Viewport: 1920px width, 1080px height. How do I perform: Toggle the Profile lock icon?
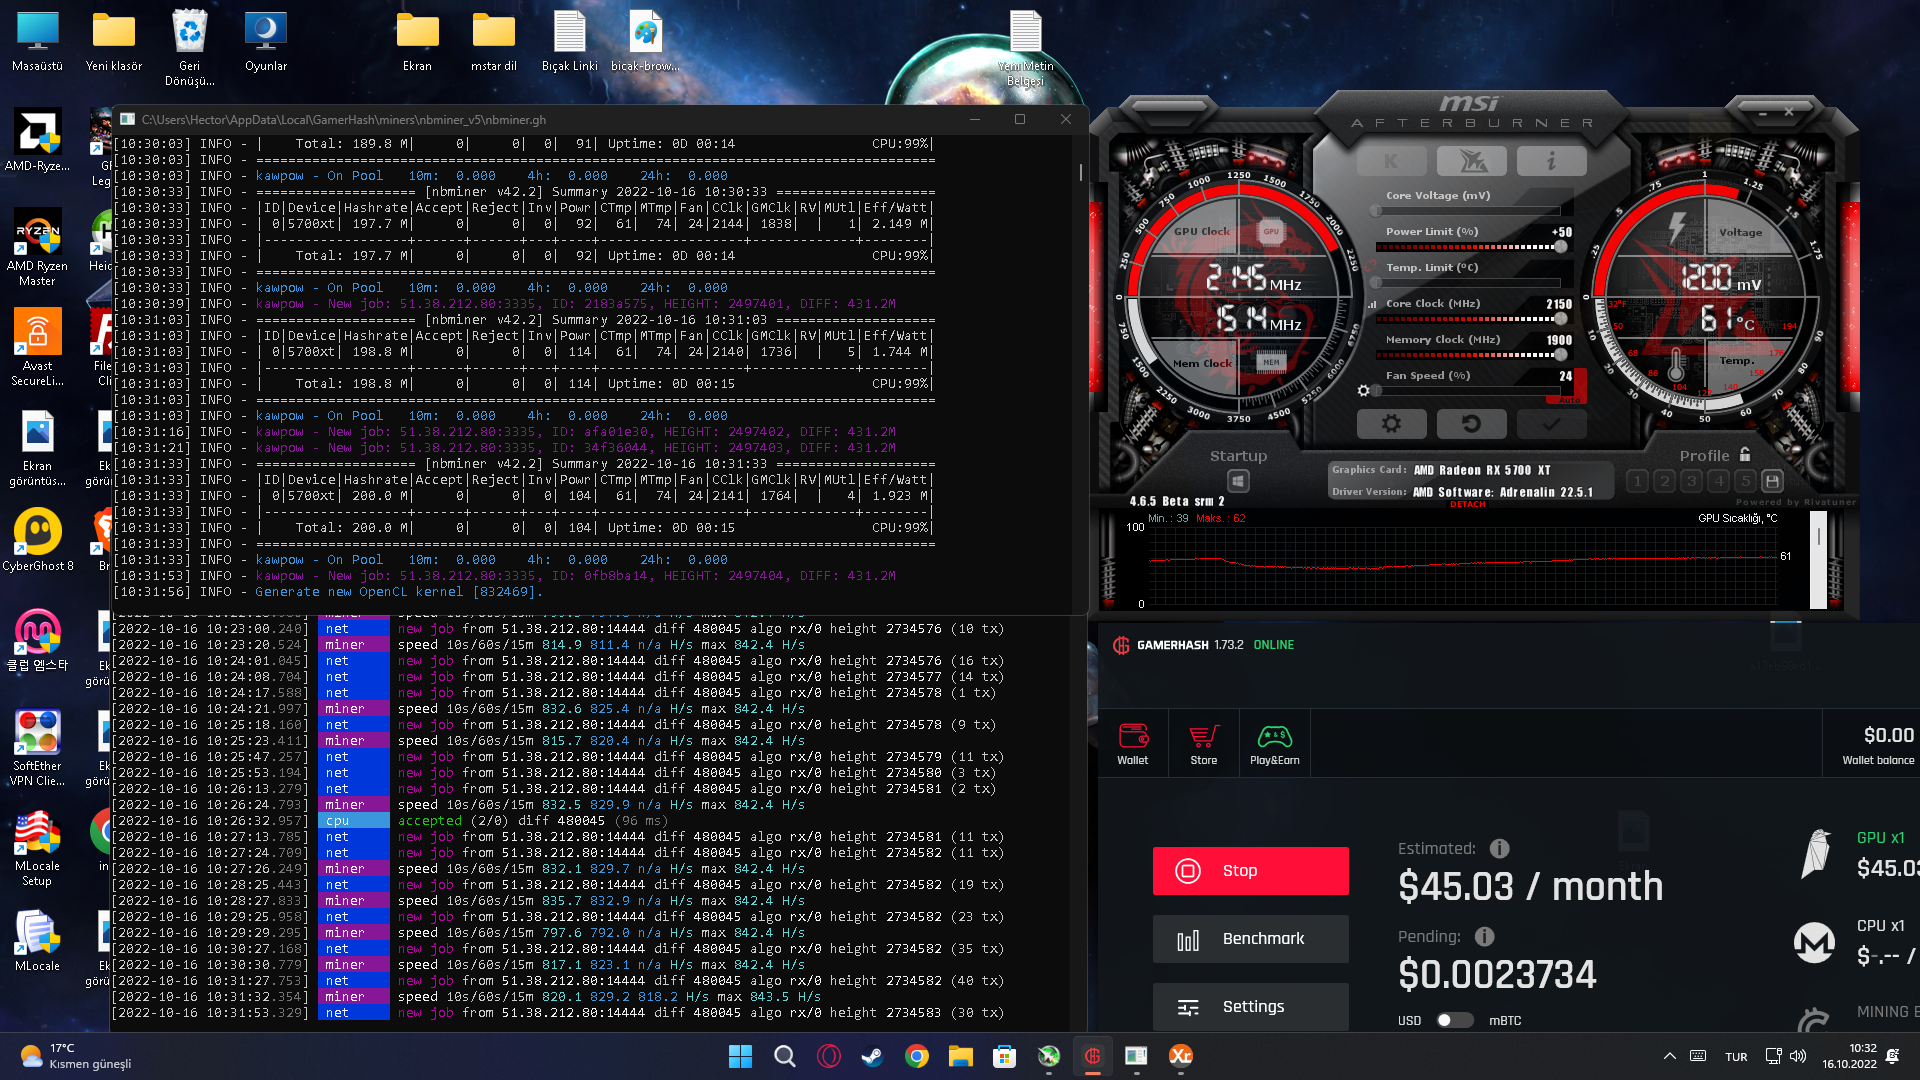click(x=1745, y=454)
